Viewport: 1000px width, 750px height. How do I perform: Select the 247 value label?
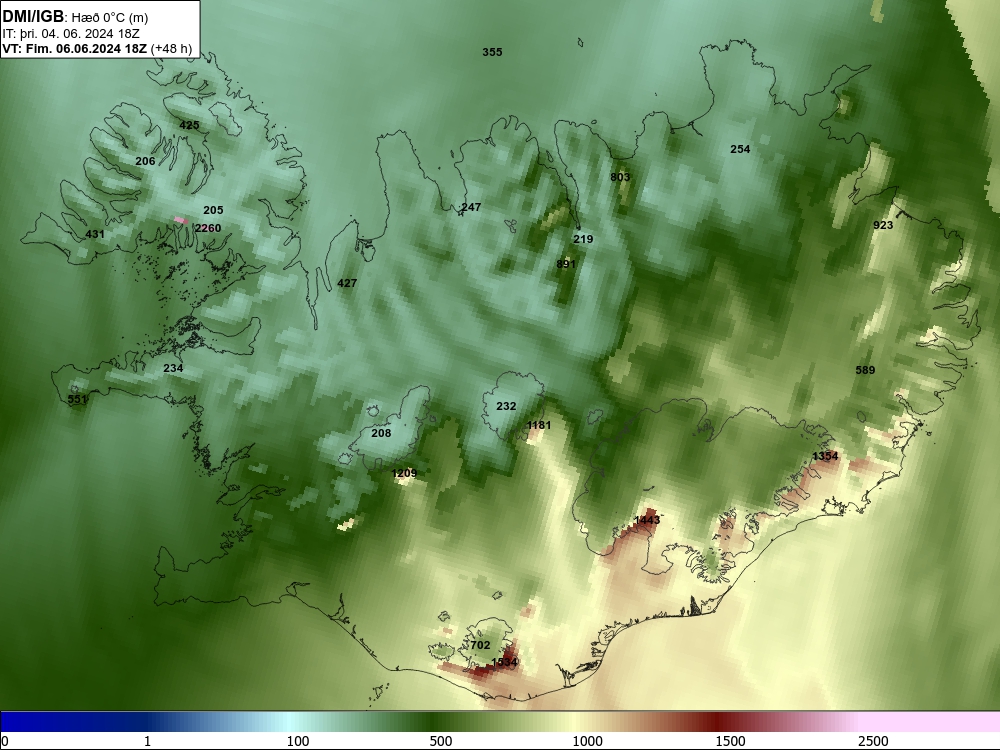click(x=471, y=207)
